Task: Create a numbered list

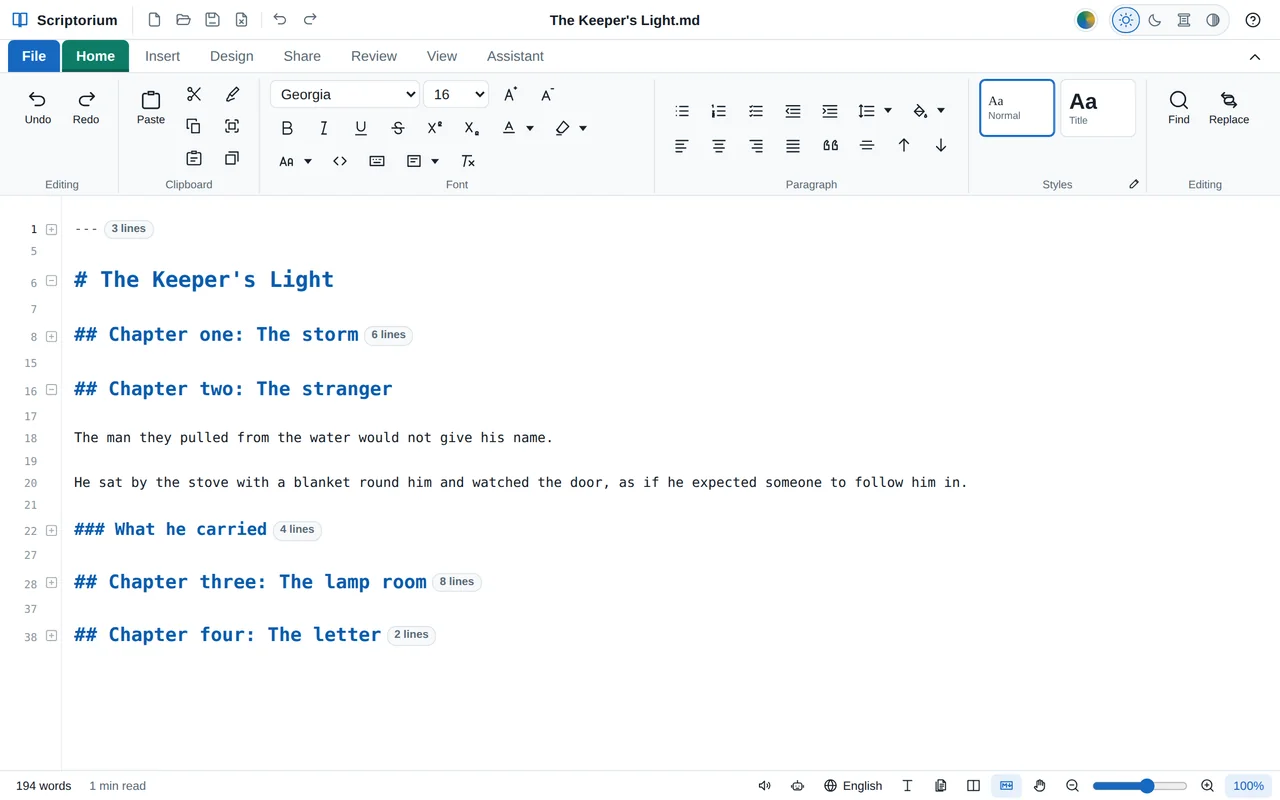Action: pos(719,111)
